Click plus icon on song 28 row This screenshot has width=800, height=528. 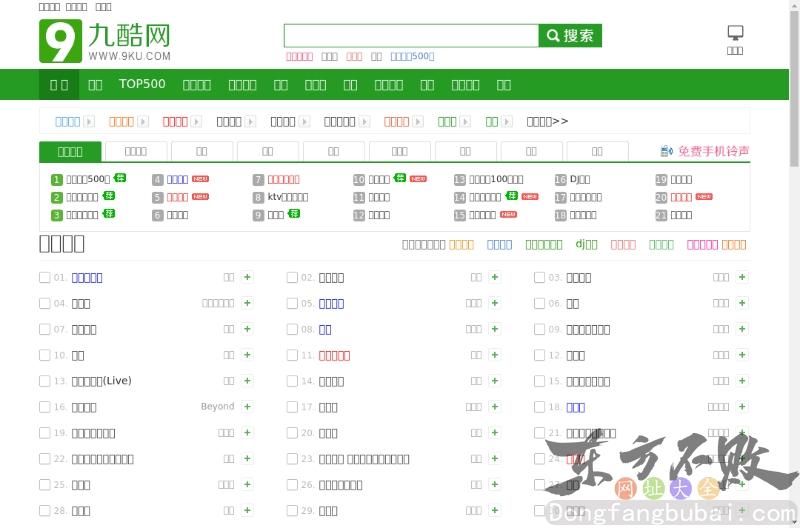point(247,510)
